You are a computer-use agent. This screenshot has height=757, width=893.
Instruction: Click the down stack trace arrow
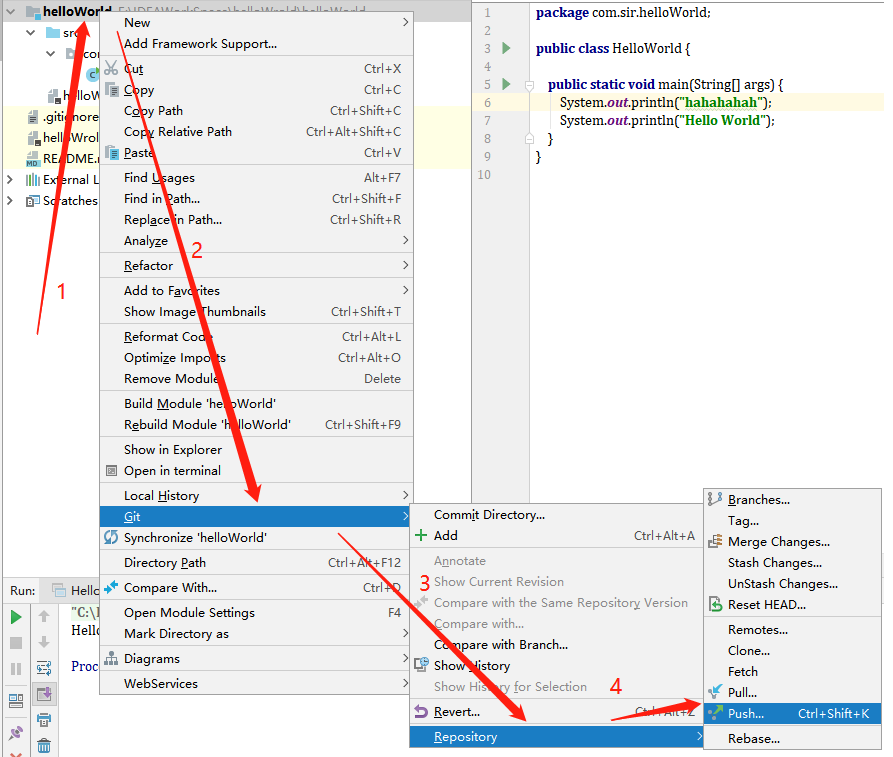pyautogui.click(x=44, y=642)
